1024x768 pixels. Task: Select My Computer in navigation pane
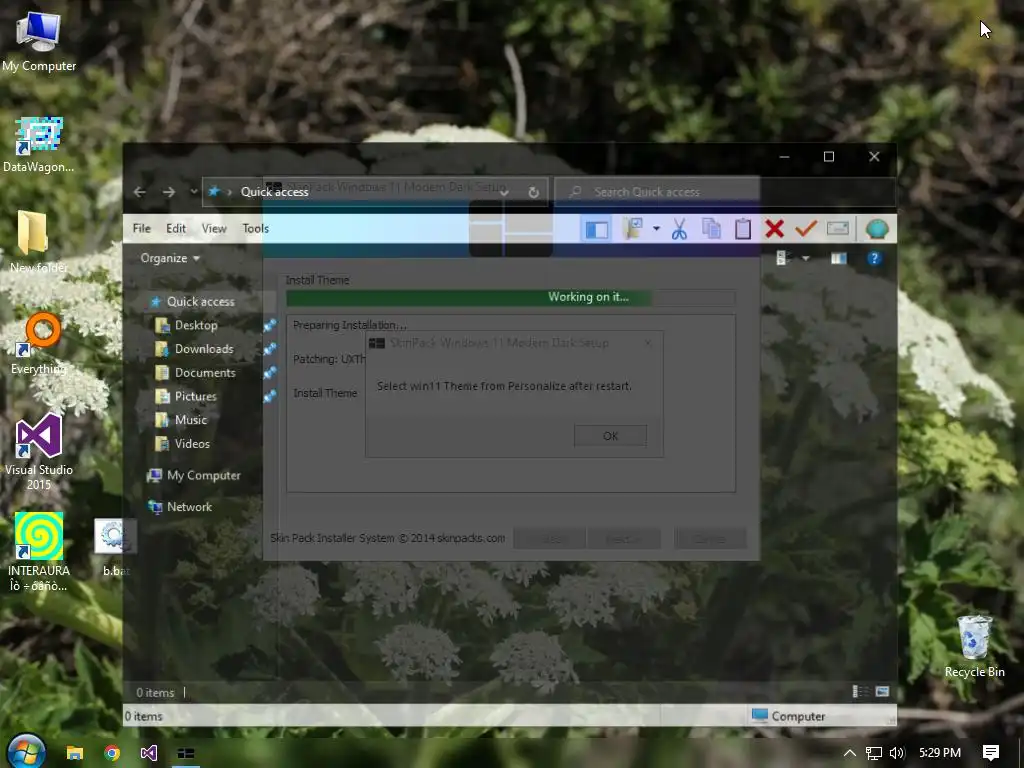(x=203, y=475)
